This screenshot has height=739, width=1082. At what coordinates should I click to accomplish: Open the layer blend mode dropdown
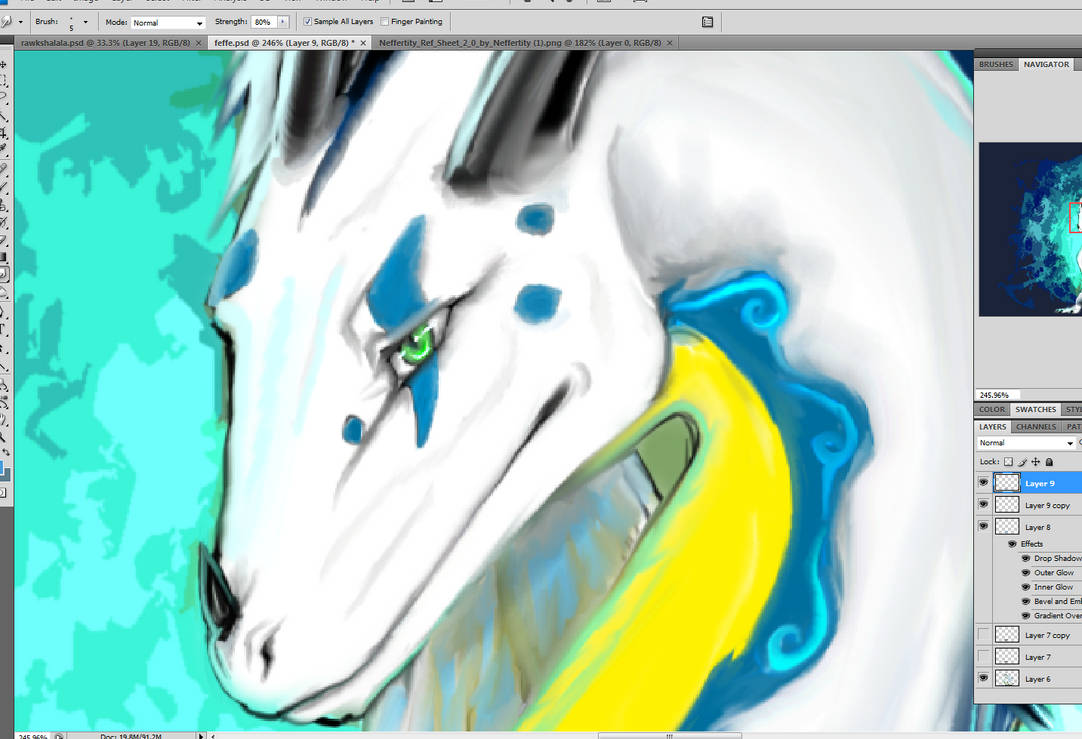[1026, 443]
